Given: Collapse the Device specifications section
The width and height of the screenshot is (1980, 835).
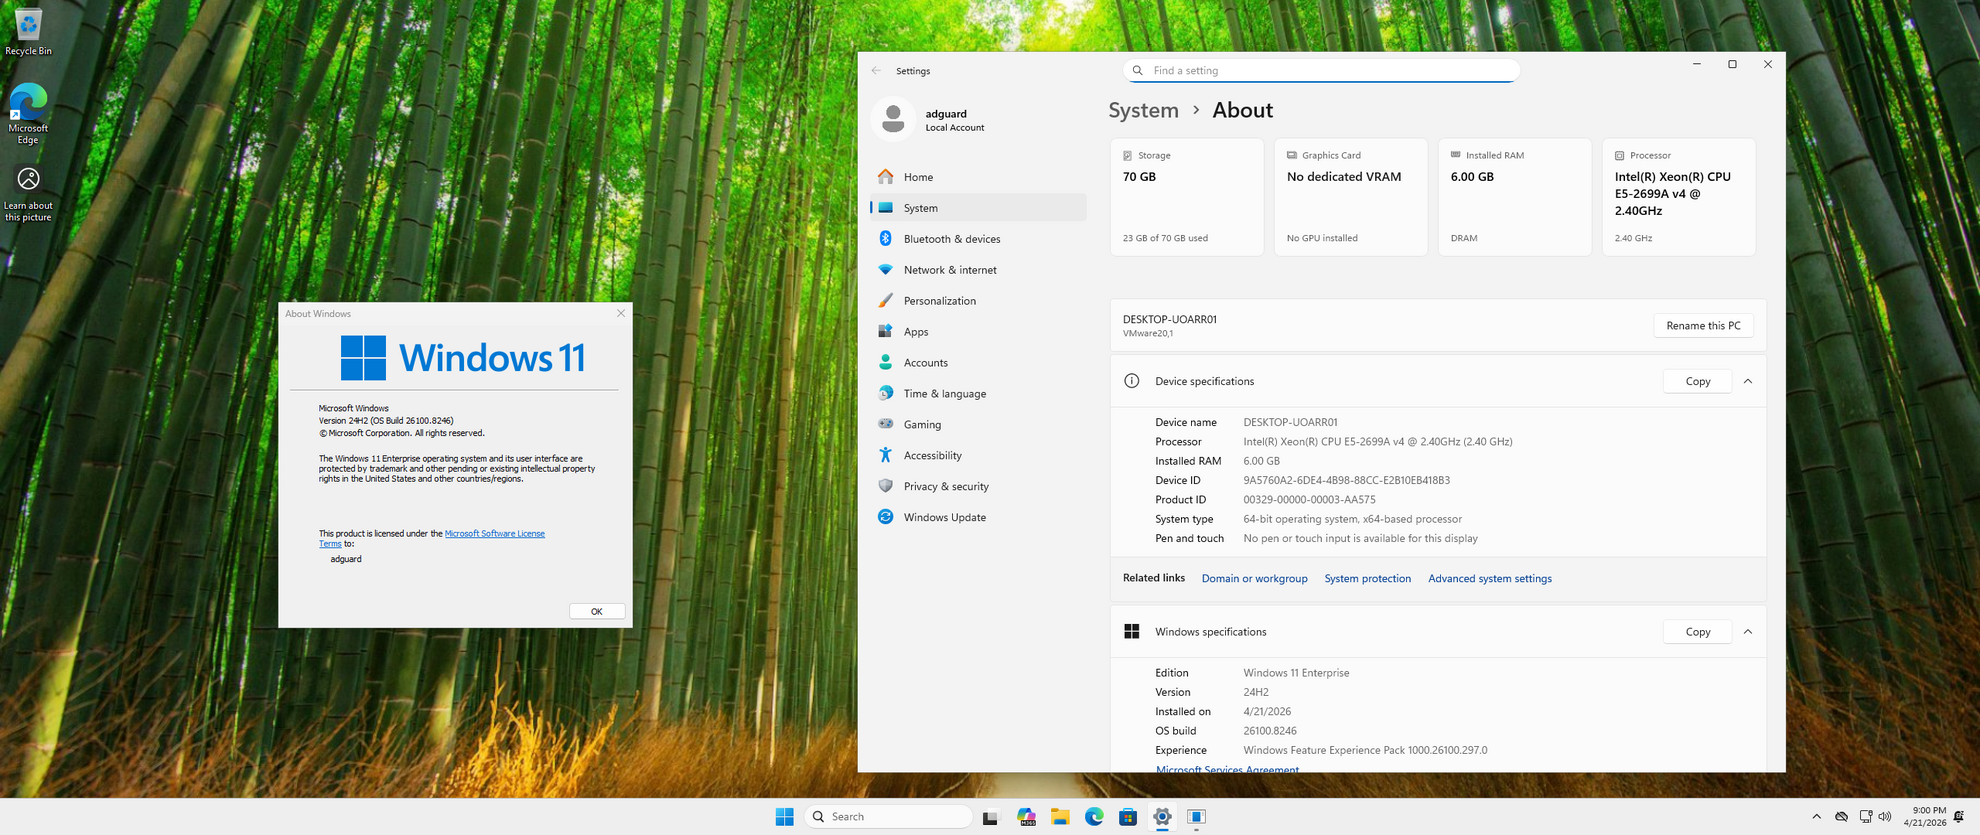Looking at the screenshot, I should [1748, 381].
